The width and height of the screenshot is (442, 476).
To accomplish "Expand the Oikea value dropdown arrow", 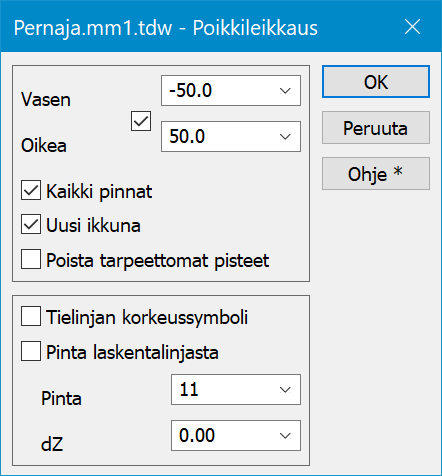I will coord(285,137).
